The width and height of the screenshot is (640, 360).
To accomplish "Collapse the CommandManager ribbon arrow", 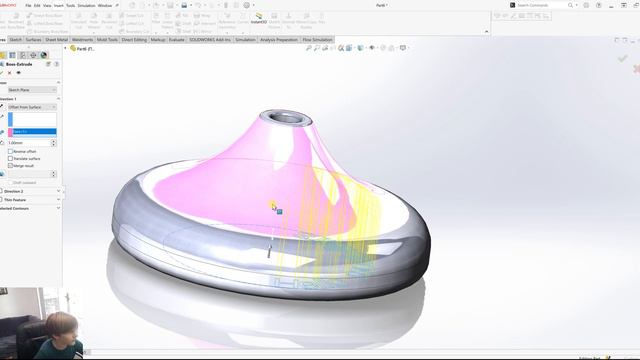I will coord(486,32).
